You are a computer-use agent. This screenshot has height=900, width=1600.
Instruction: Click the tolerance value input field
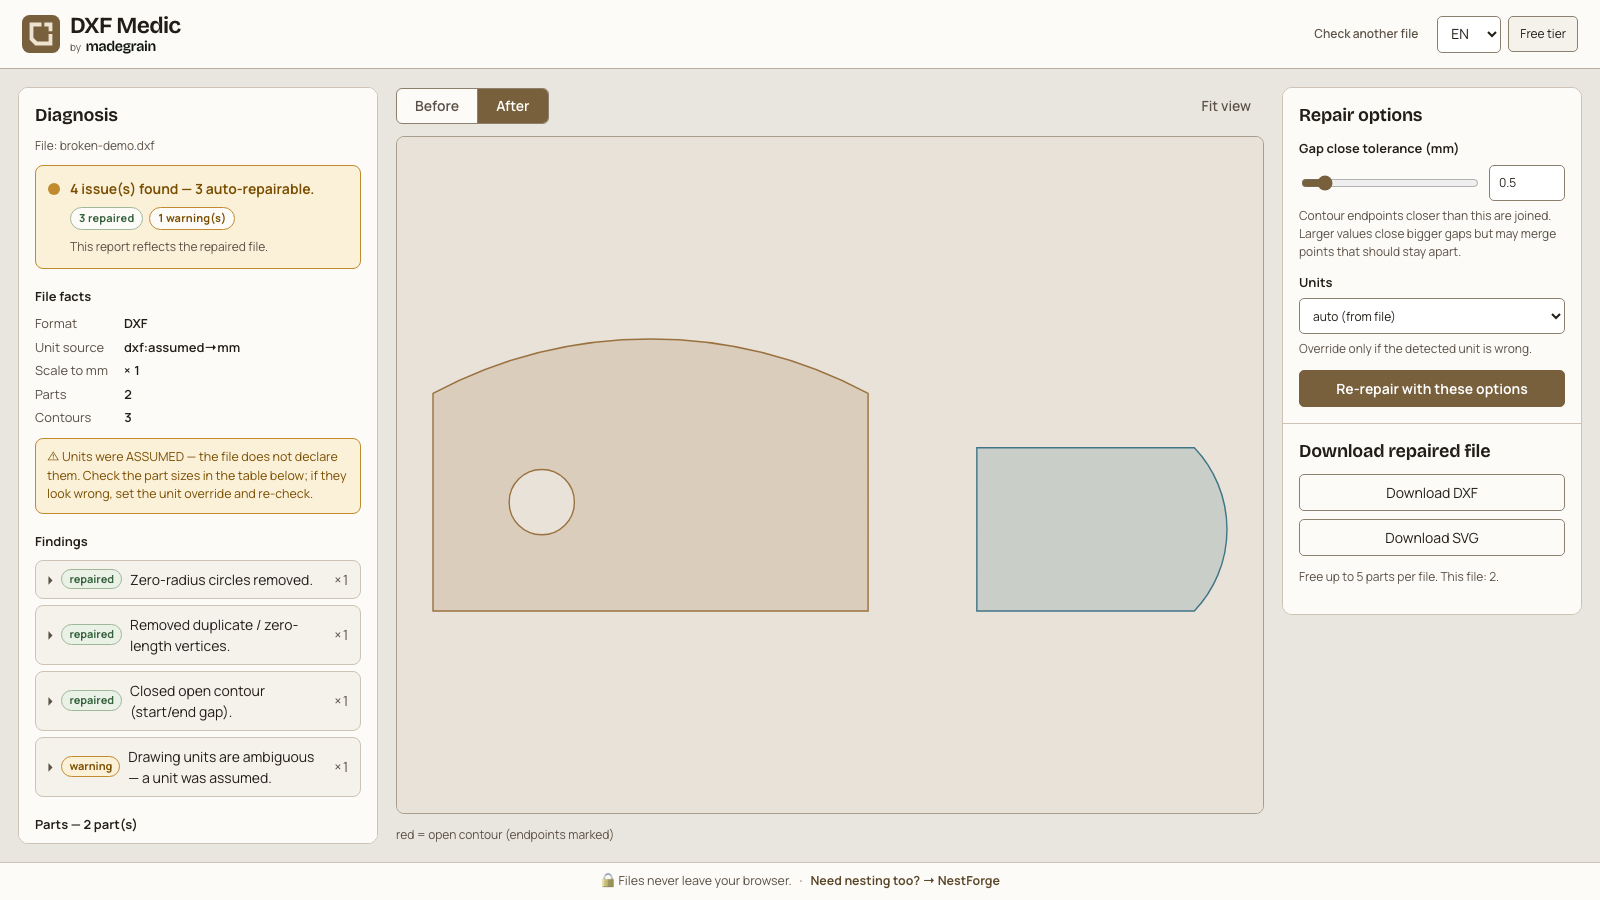1527,183
